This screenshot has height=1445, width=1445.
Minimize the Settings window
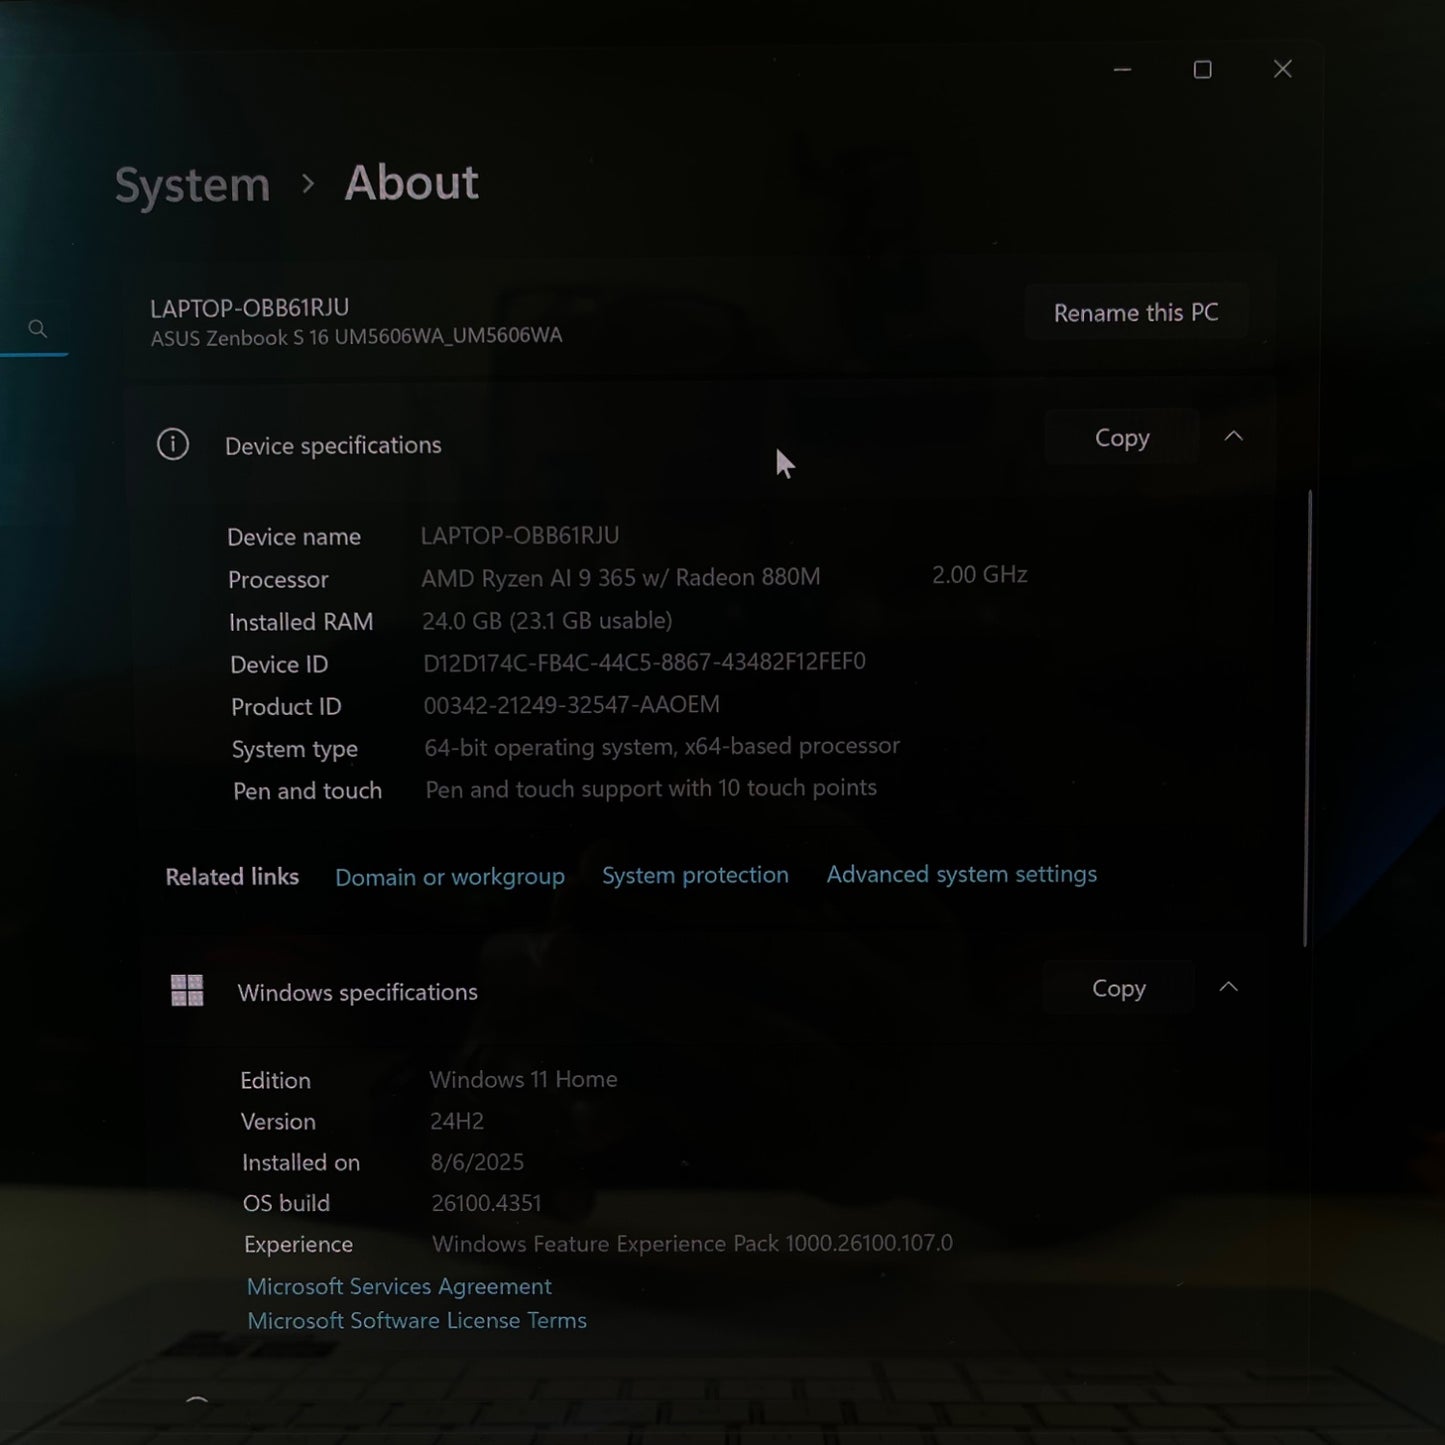tap(1122, 69)
